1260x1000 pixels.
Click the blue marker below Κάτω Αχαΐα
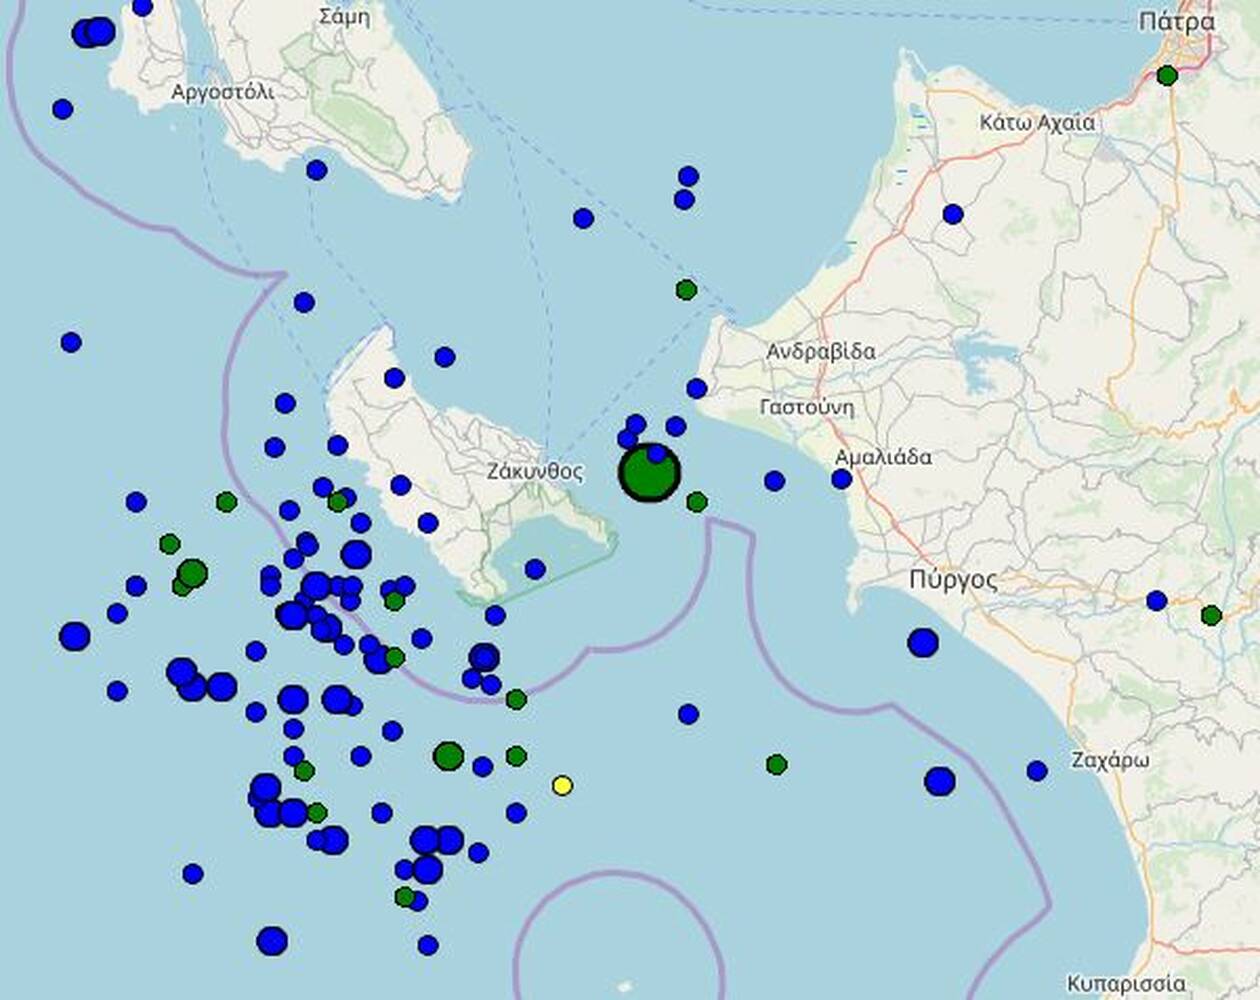[952, 214]
